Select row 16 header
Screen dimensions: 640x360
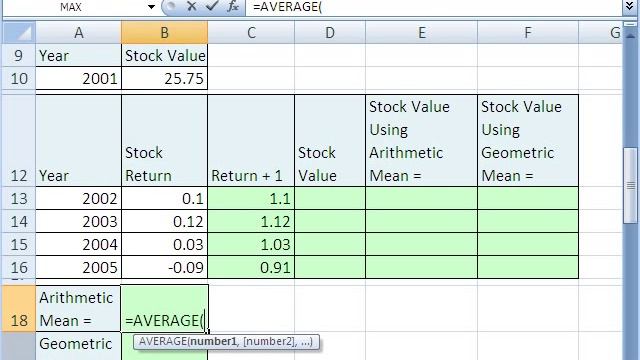click(x=19, y=267)
